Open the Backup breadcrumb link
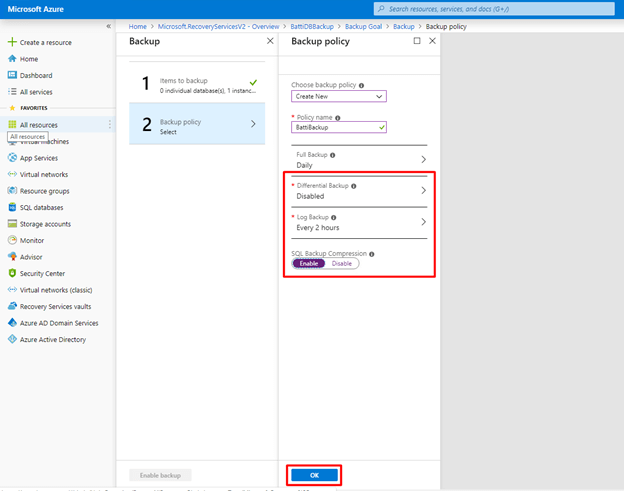The image size is (624, 491). (404, 26)
